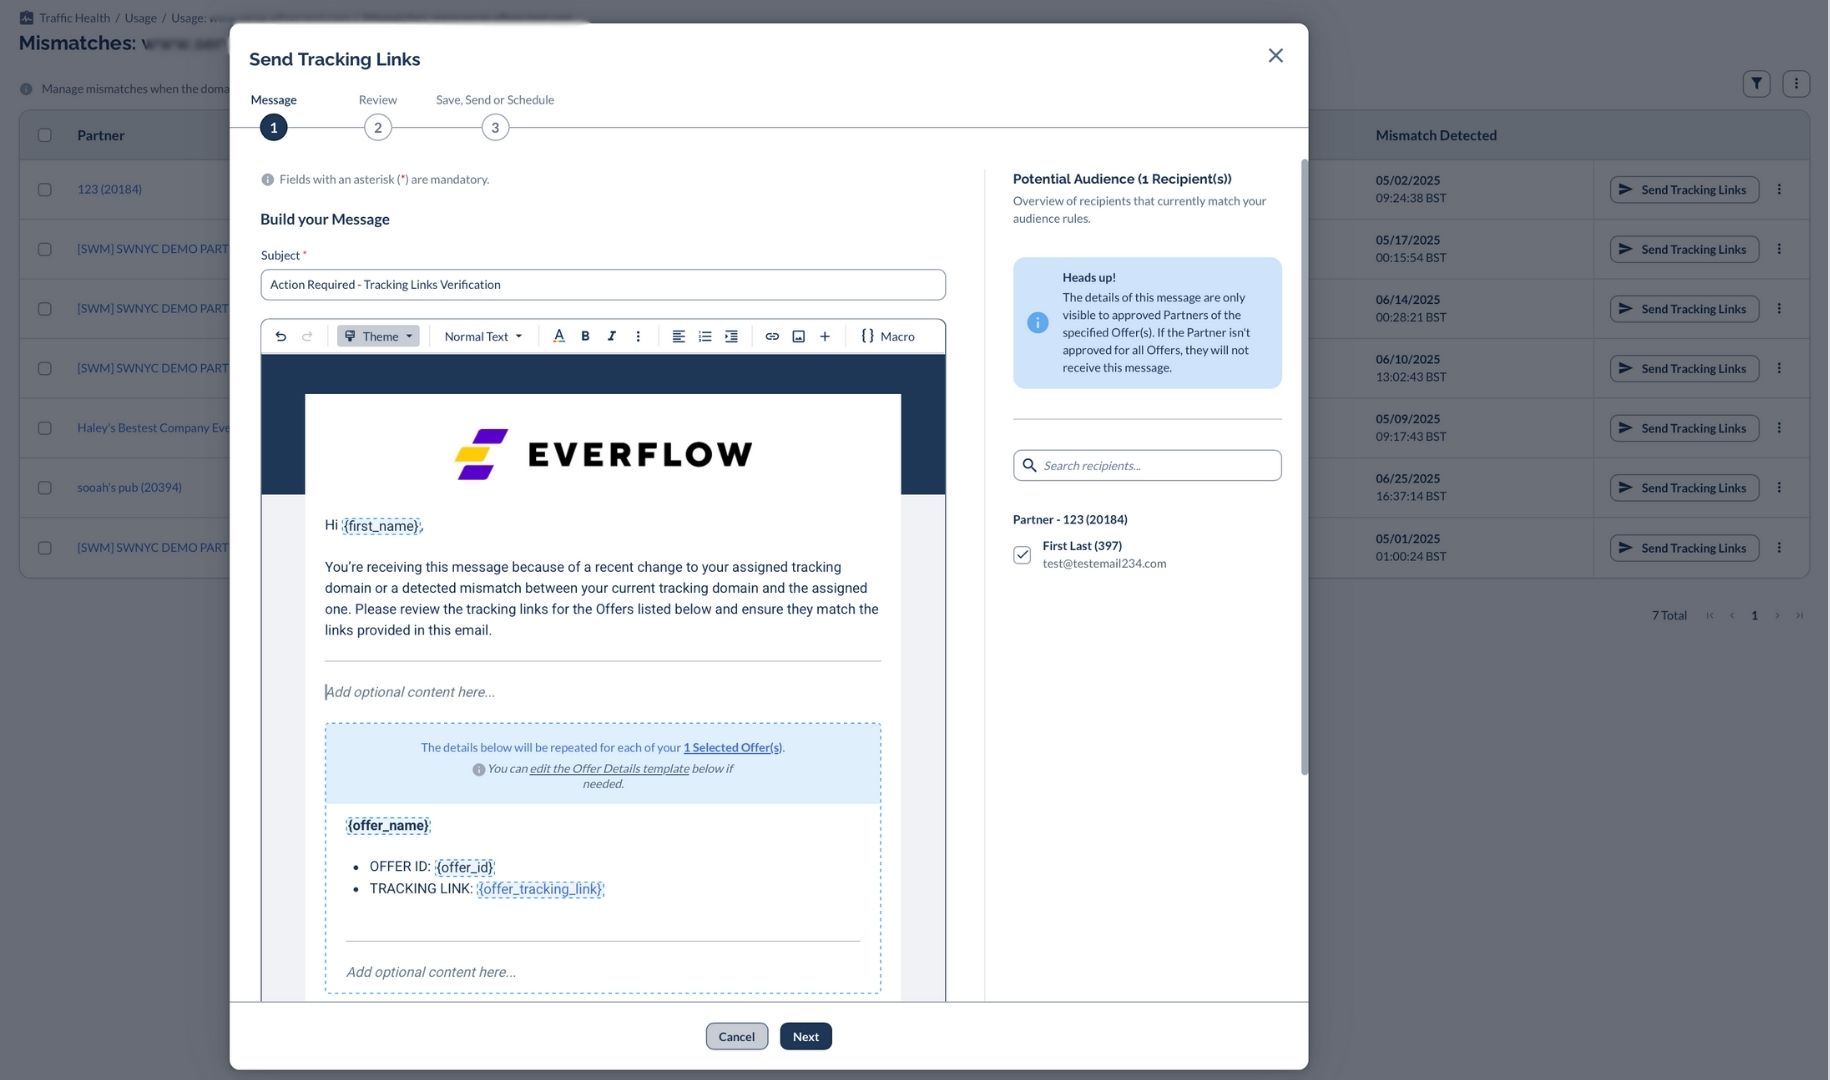The image size is (1830, 1080).
Task: Open the filter icon on Mismatches page
Action: (1756, 84)
